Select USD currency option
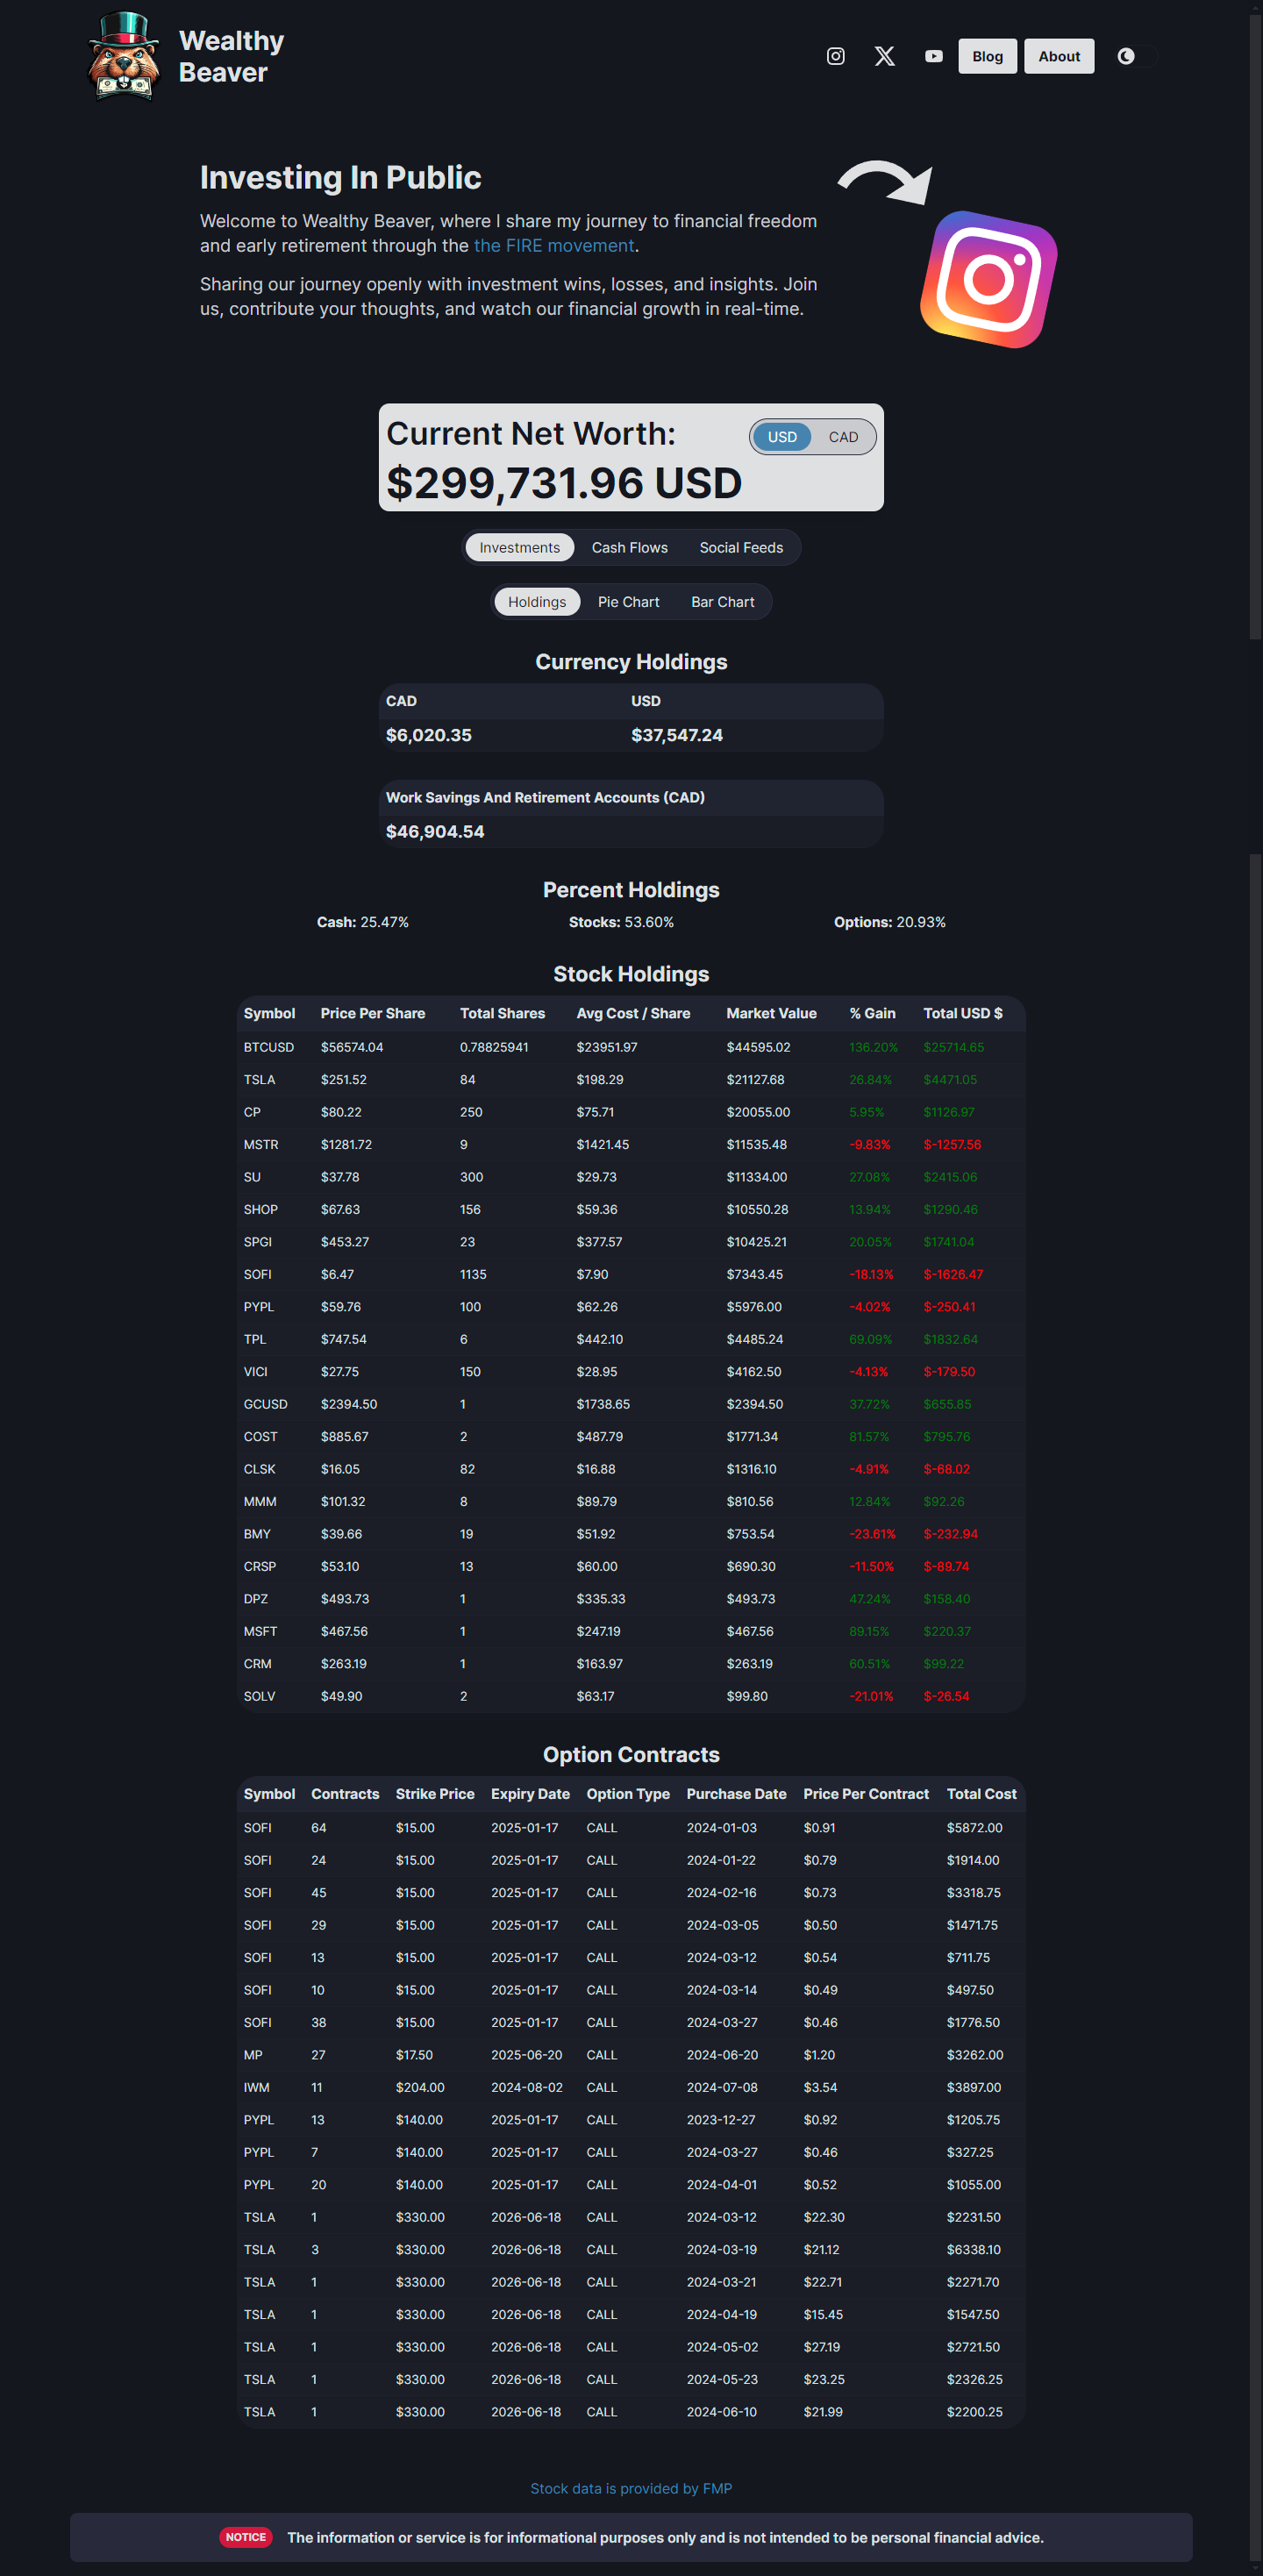Screen dimensions: 1263x2576 click(782, 437)
